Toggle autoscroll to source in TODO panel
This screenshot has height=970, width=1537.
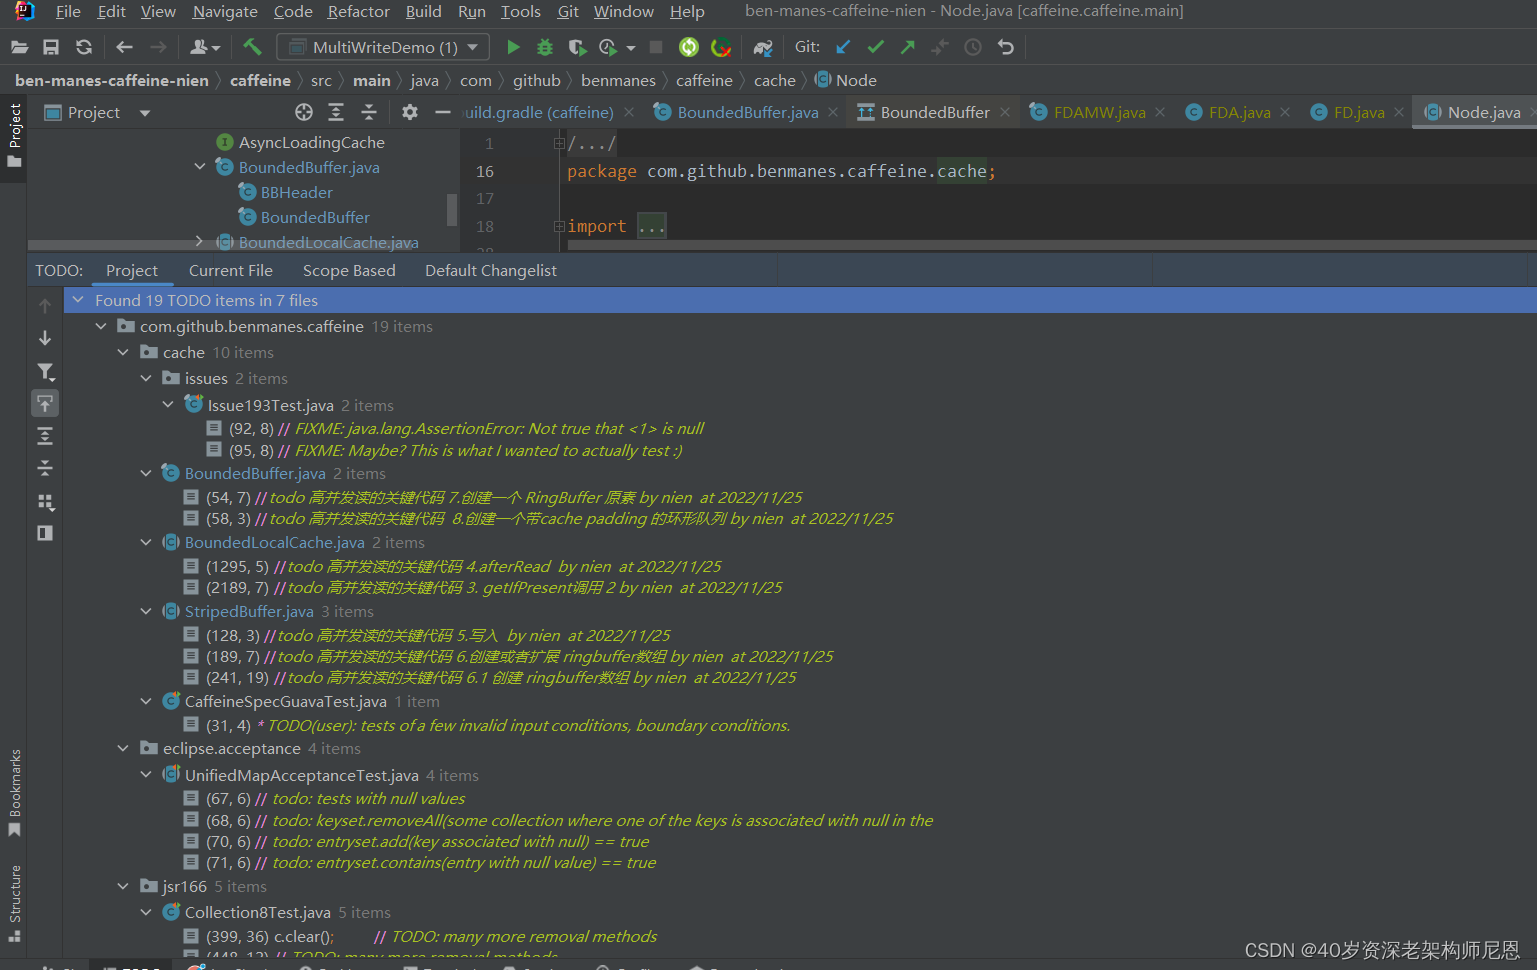point(45,404)
